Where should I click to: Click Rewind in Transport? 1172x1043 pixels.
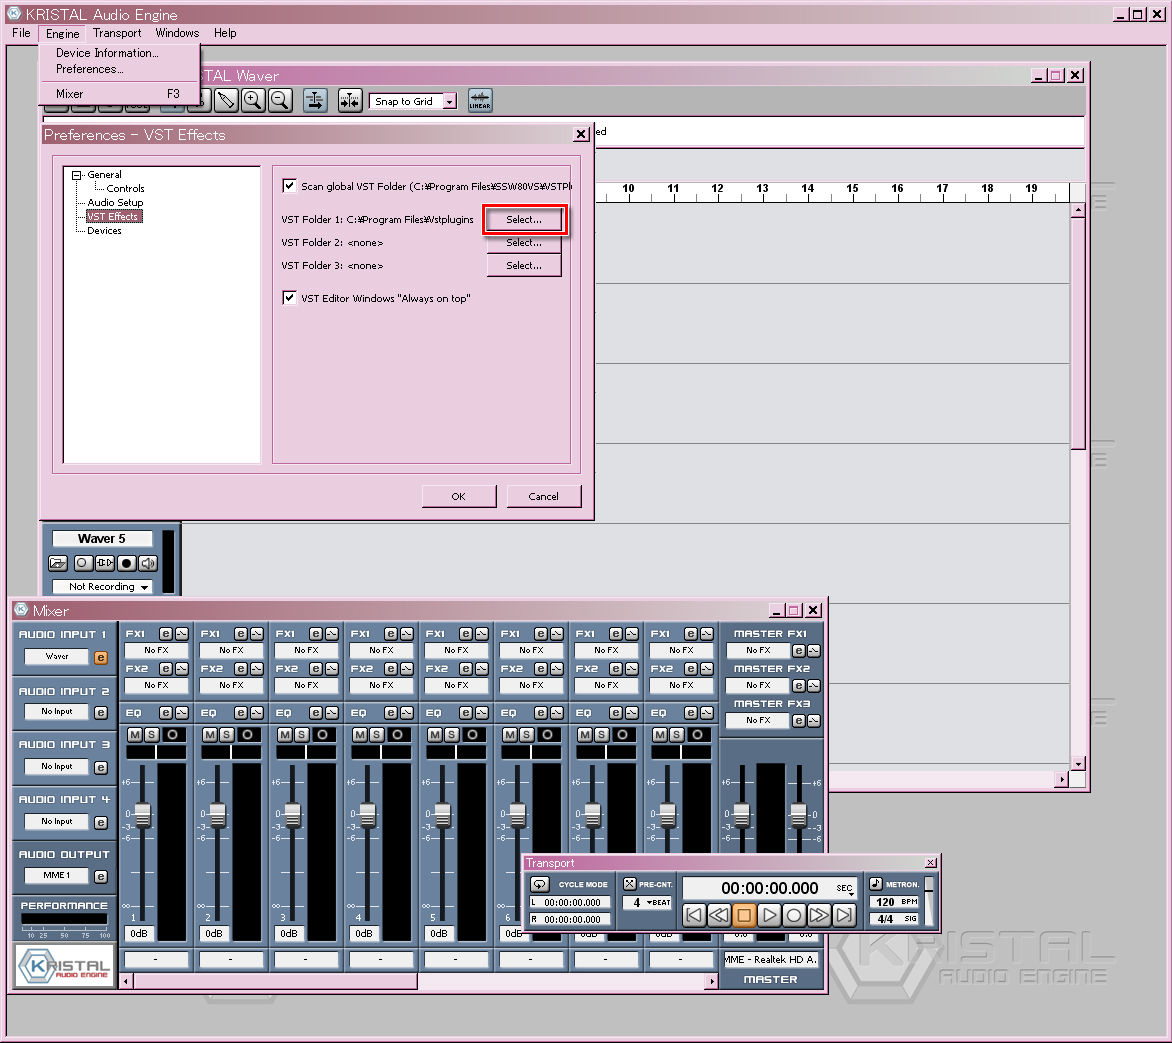pos(719,914)
